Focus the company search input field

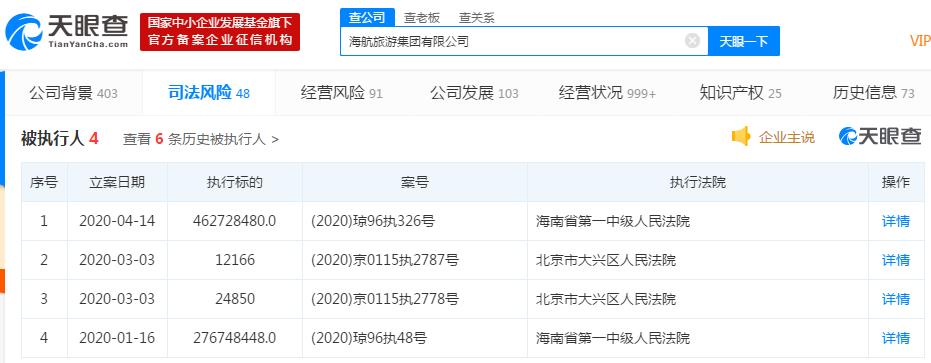[x=524, y=41]
